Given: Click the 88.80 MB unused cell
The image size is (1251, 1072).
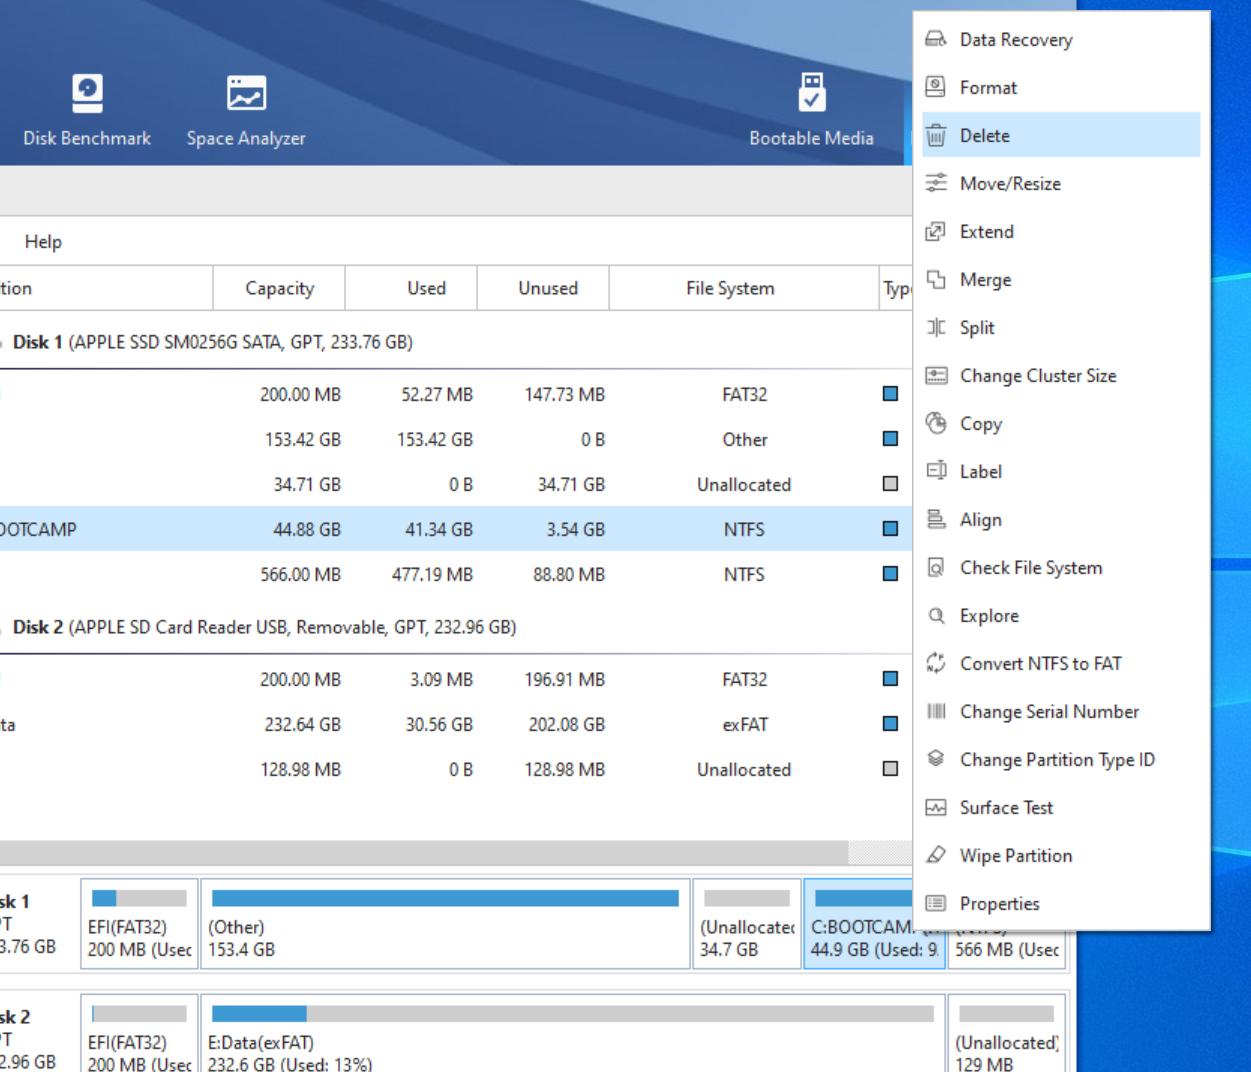Looking at the screenshot, I should [x=569, y=574].
